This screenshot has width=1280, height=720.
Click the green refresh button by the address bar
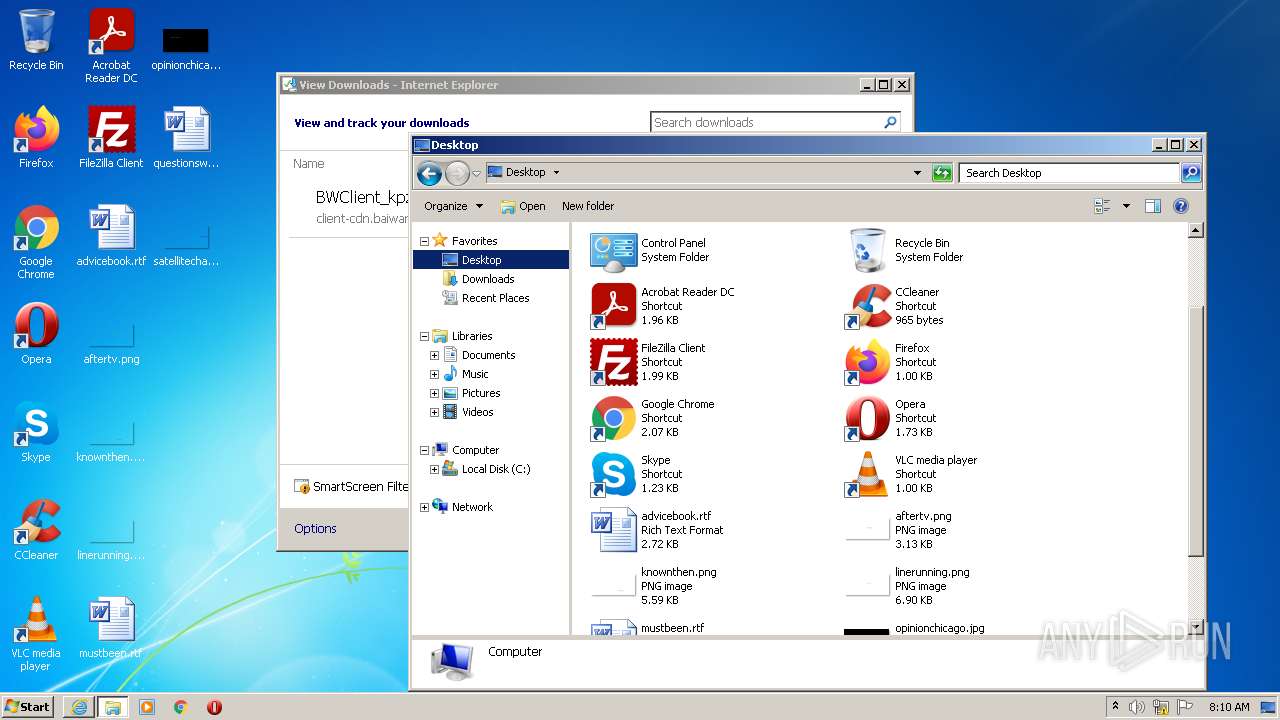tap(941, 173)
